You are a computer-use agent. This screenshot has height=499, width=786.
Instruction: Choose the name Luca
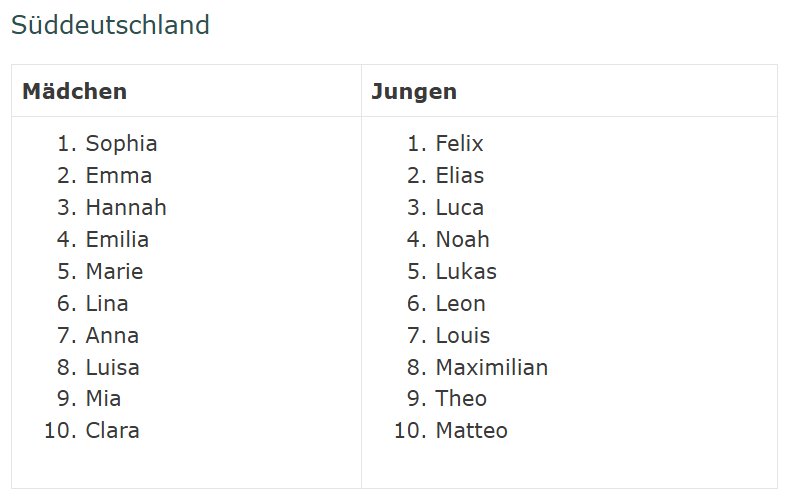click(x=459, y=208)
